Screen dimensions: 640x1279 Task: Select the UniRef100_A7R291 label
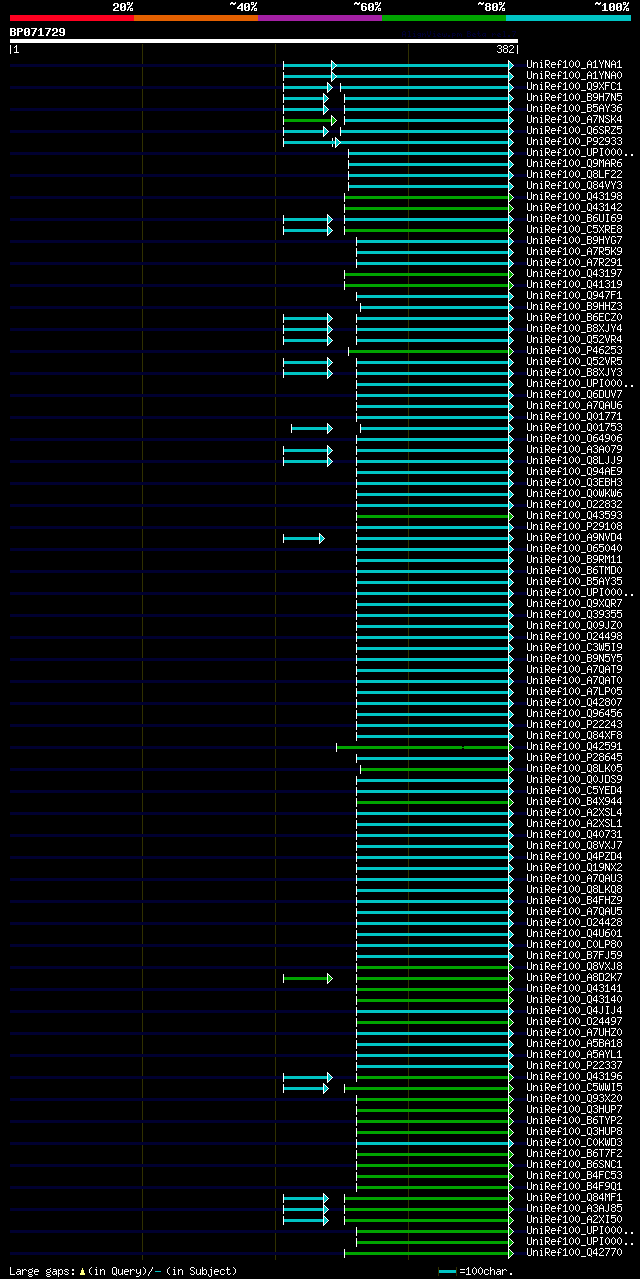pyautogui.click(x=574, y=262)
